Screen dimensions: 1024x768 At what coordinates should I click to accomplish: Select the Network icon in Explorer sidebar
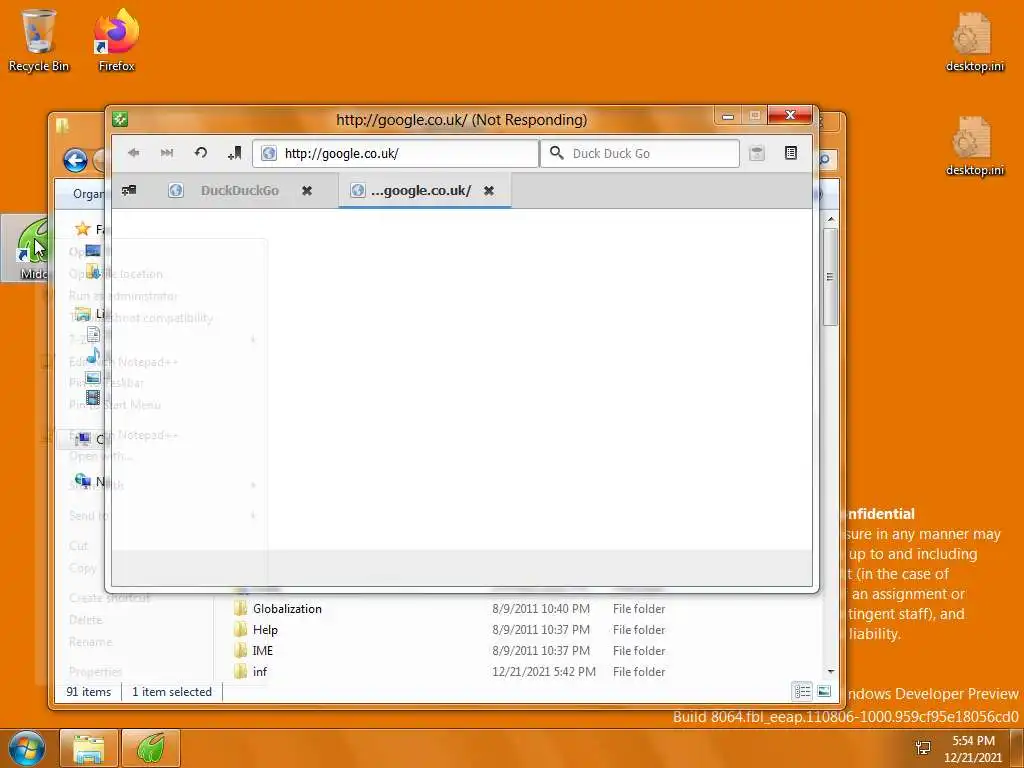(83, 481)
